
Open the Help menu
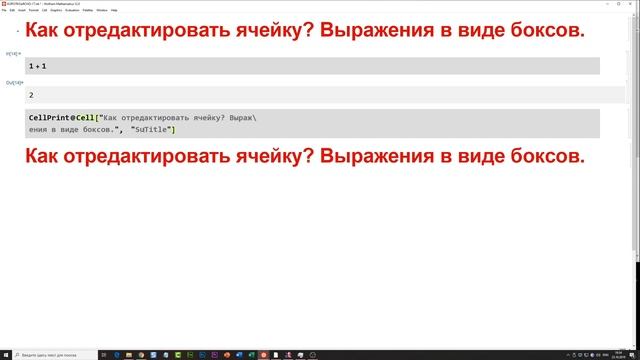click(x=114, y=10)
